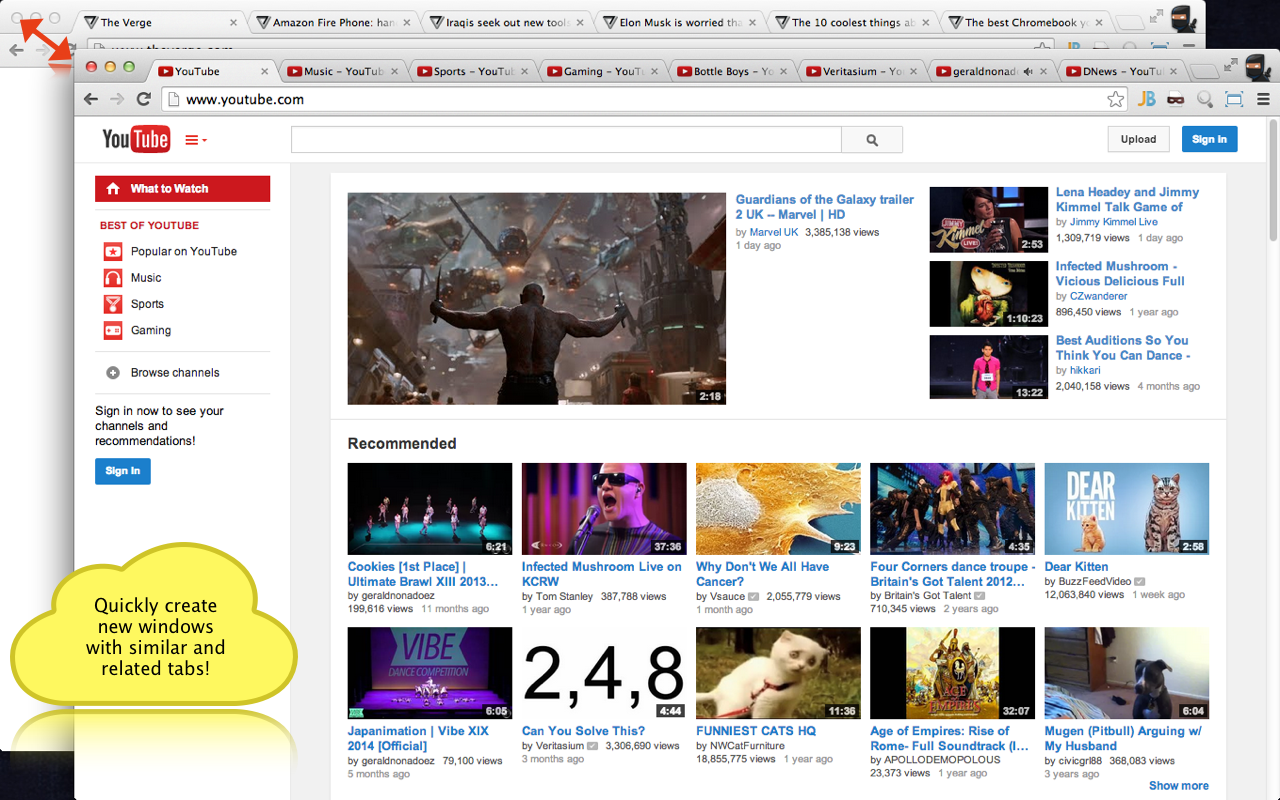Go back in the YouTube window
This screenshot has height=800, width=1280.
(91, 99)
